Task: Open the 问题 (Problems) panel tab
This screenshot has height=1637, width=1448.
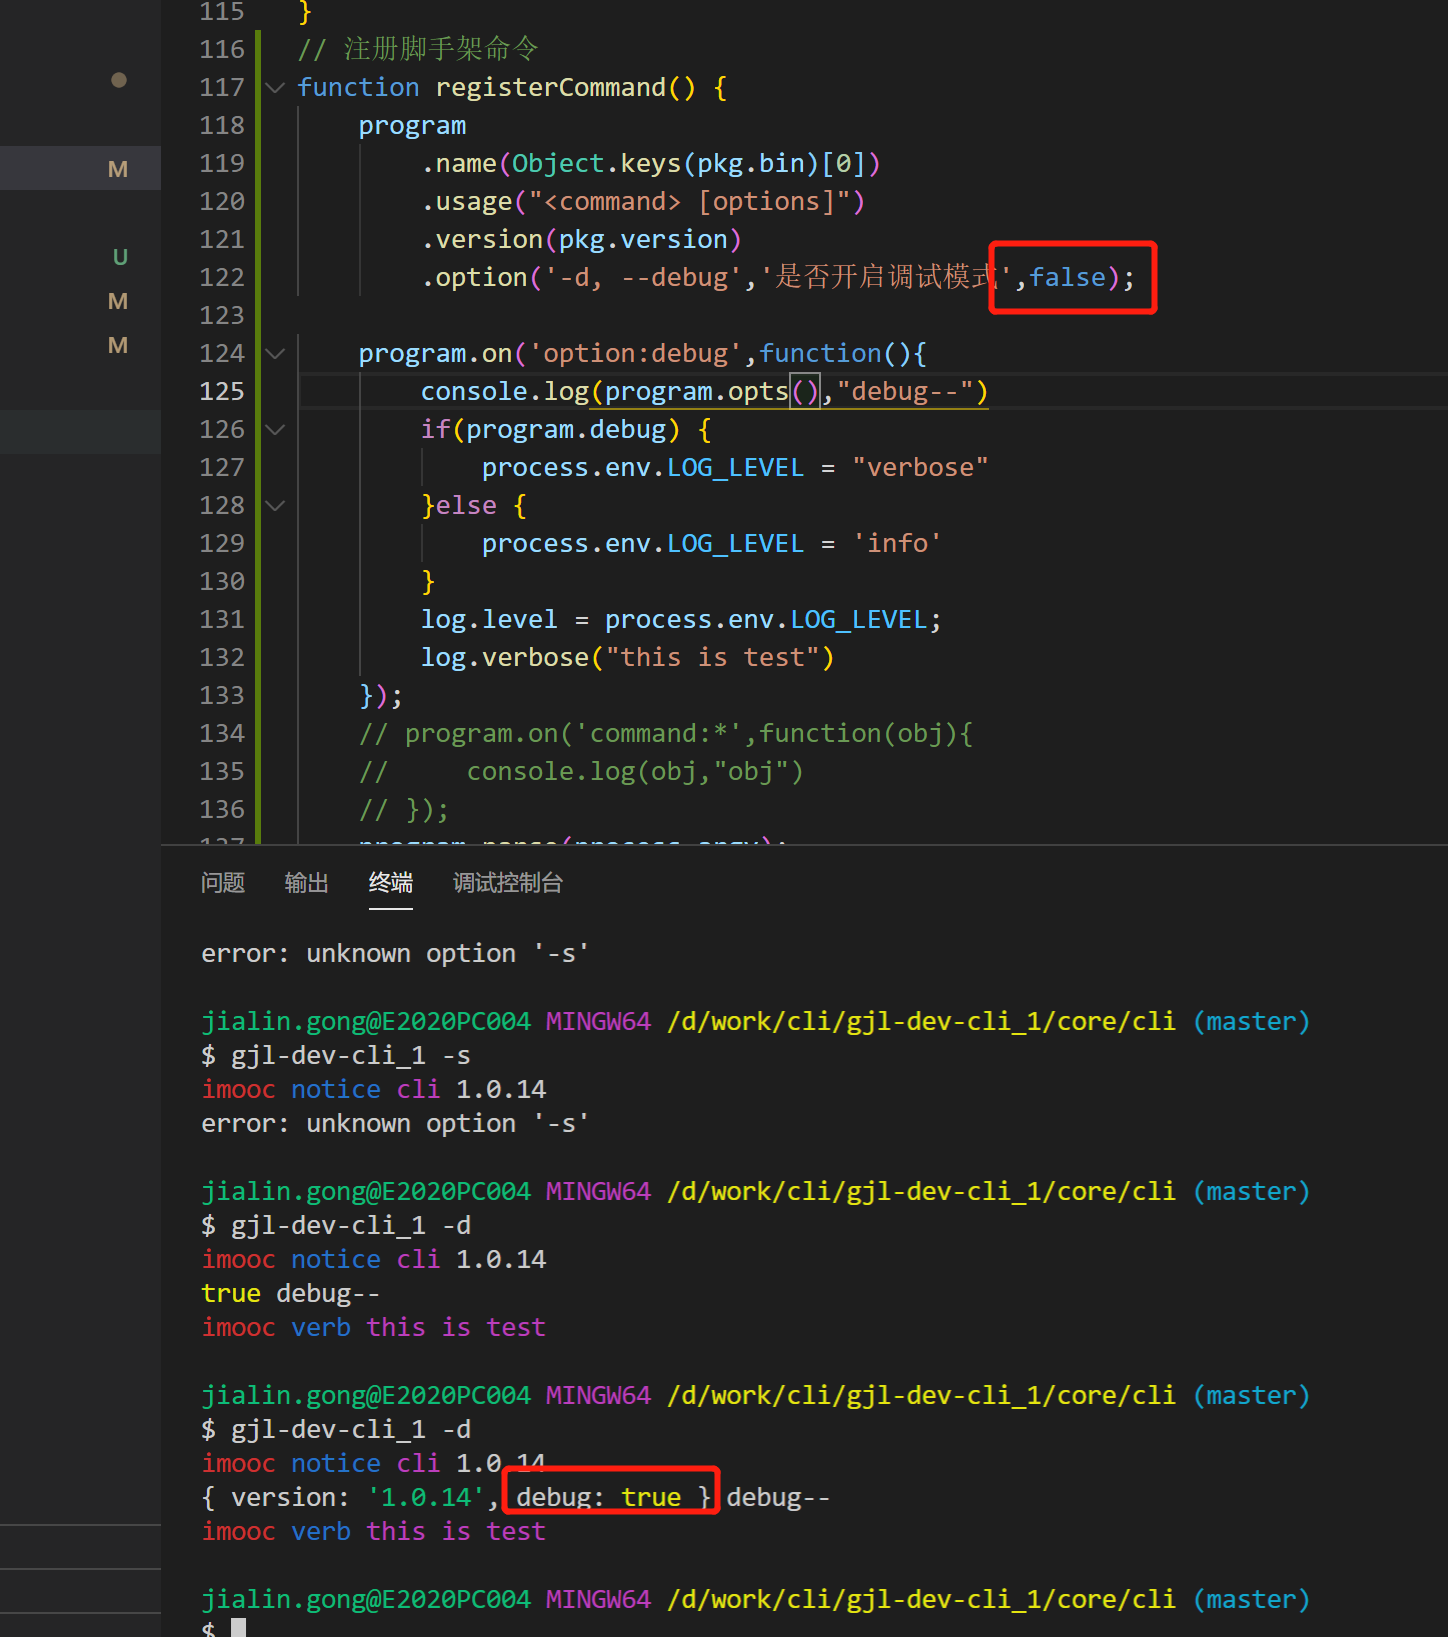Action: [223, 883]
